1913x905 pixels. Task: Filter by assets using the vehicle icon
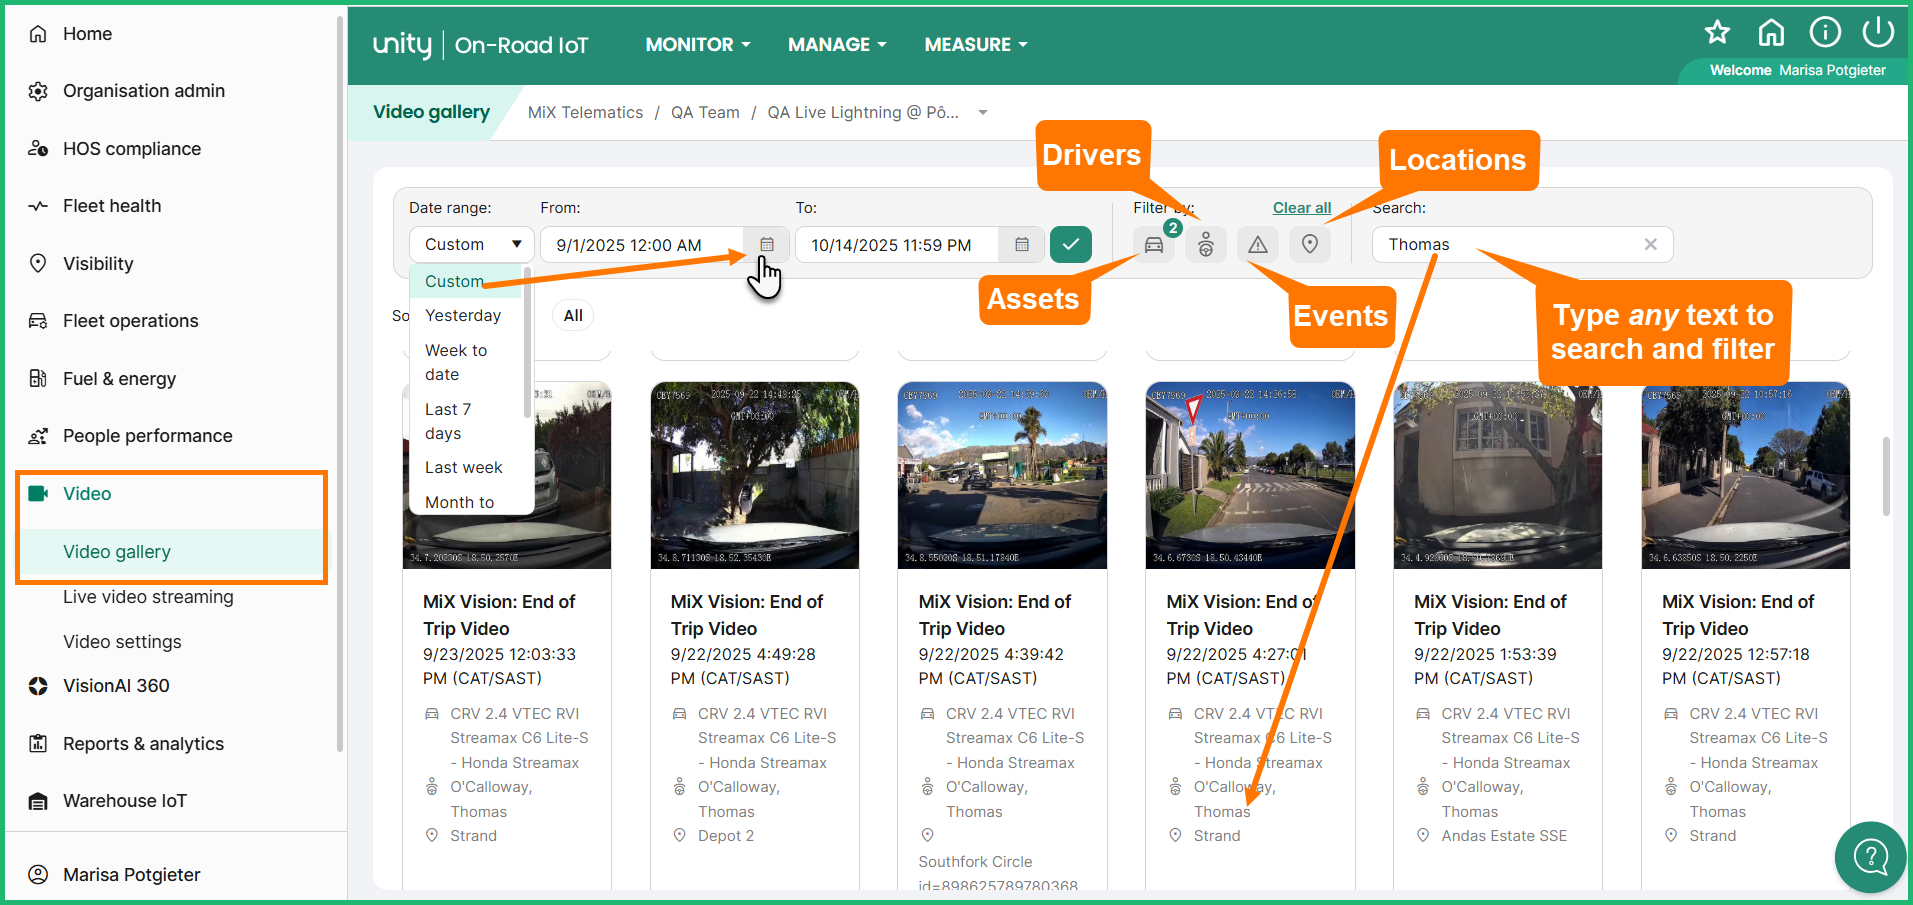pyautogui.click(x=1154, y=245)
